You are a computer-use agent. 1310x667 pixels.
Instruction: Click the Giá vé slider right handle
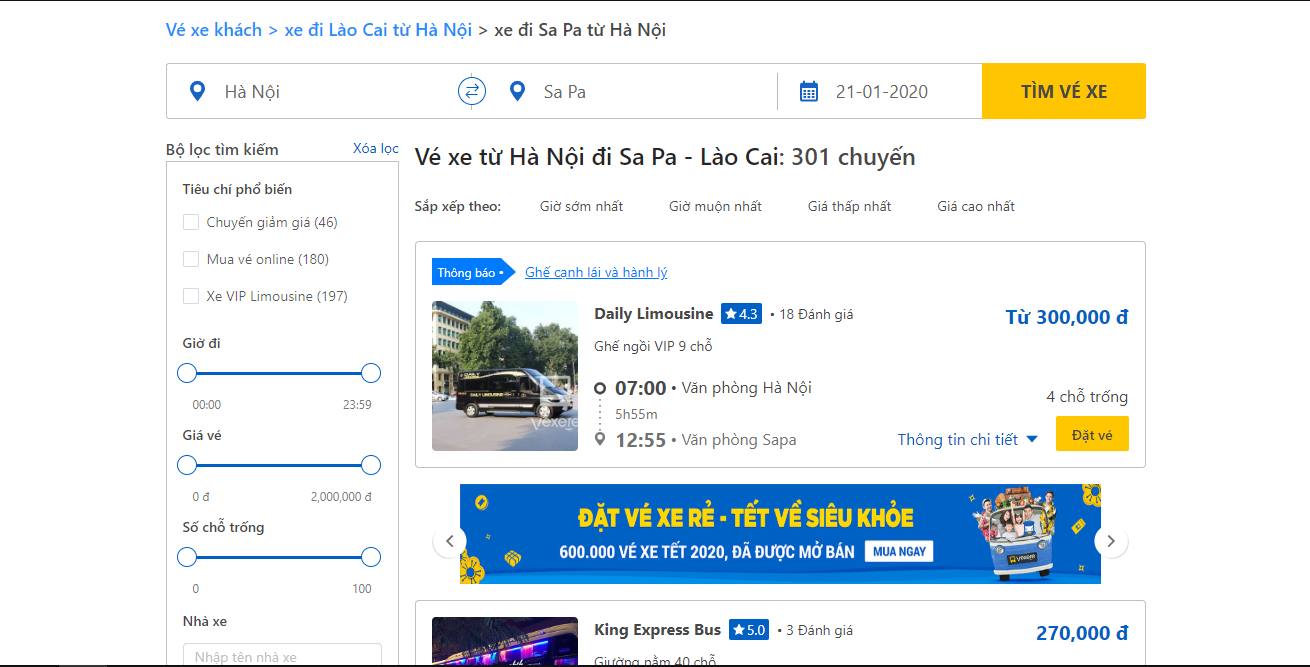click(x=371, y=465)
